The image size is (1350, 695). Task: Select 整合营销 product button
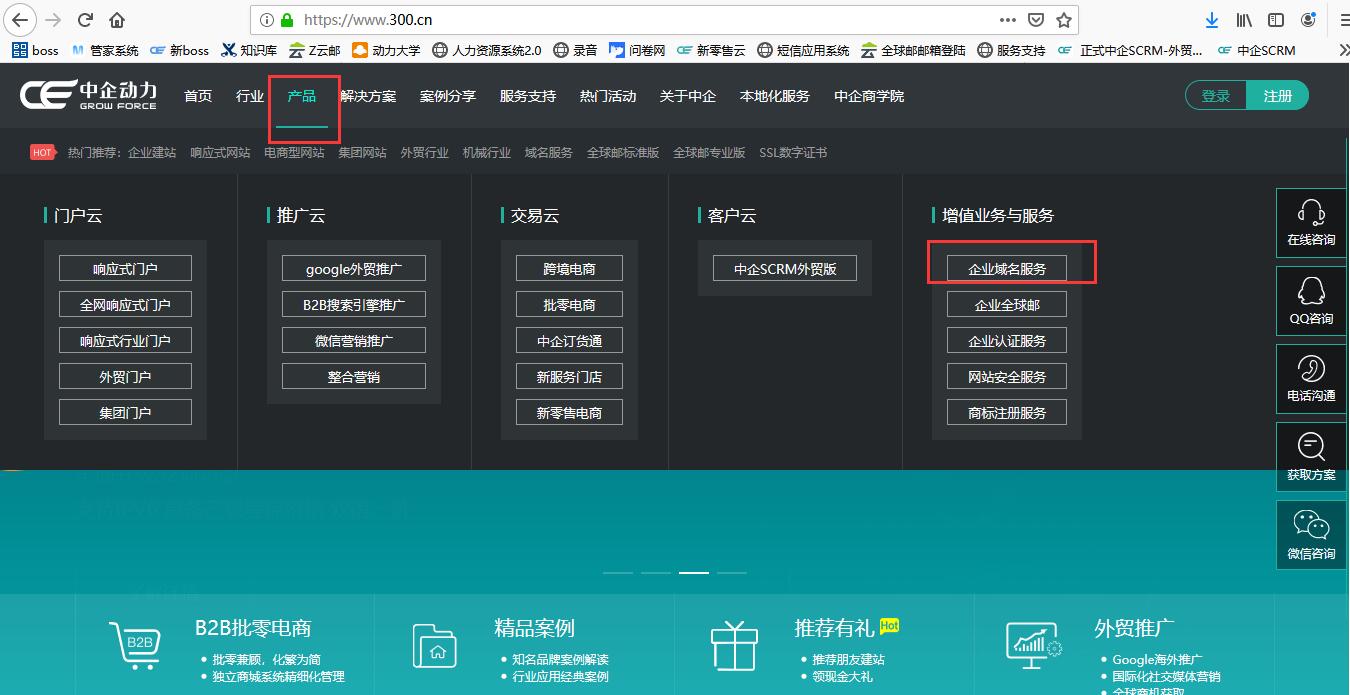click(x=354, y=376)
